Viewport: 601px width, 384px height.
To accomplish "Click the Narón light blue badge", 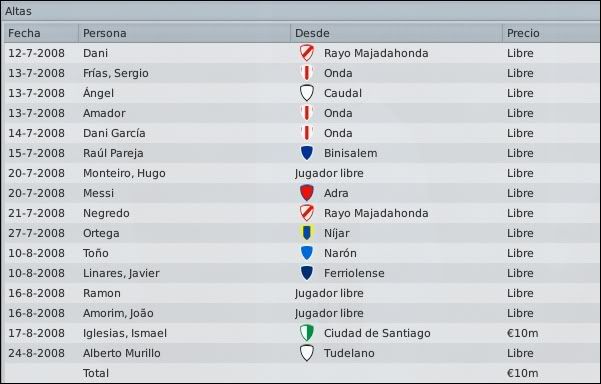I will coord(307,253).
